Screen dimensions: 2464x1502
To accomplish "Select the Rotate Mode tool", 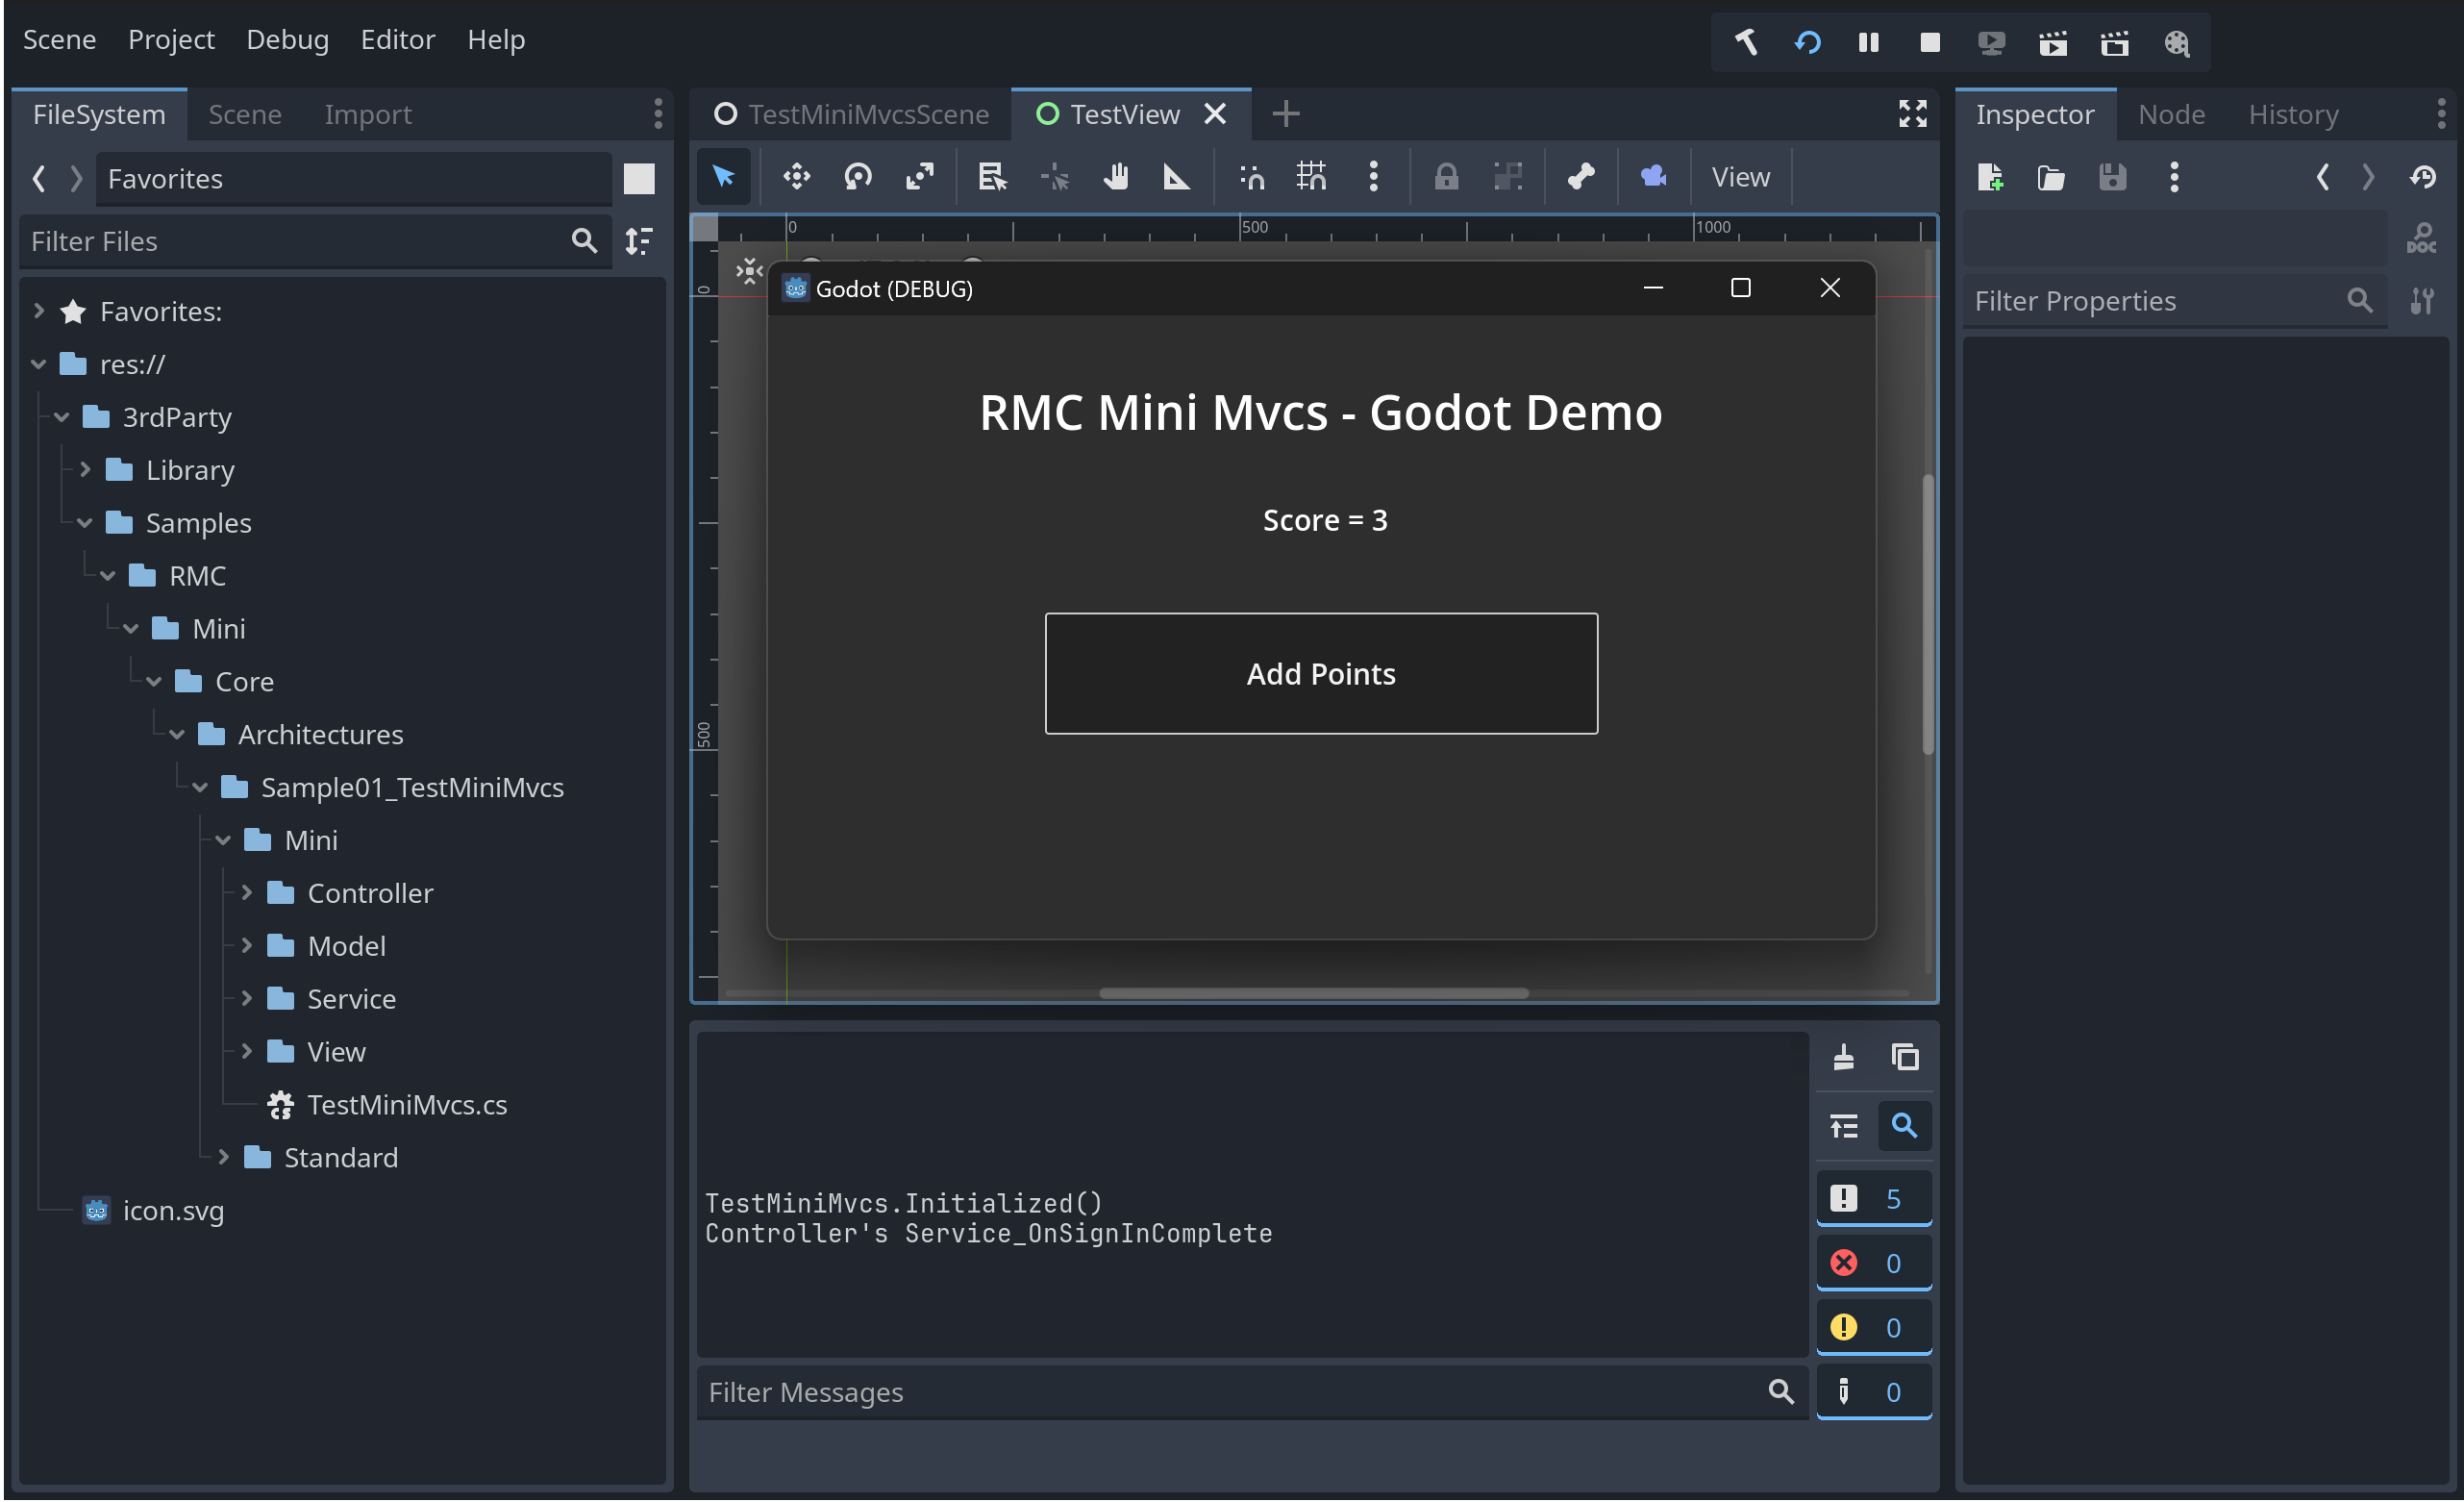I will coord(858,177).
